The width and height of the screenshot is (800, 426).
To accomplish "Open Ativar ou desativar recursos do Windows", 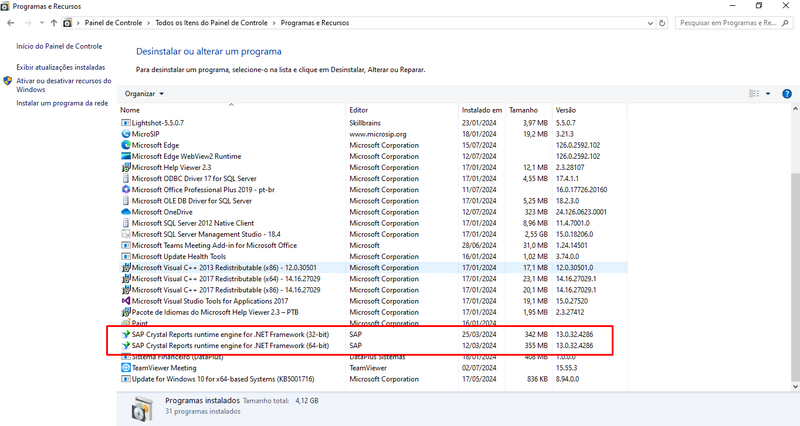I will pos(64,85).
